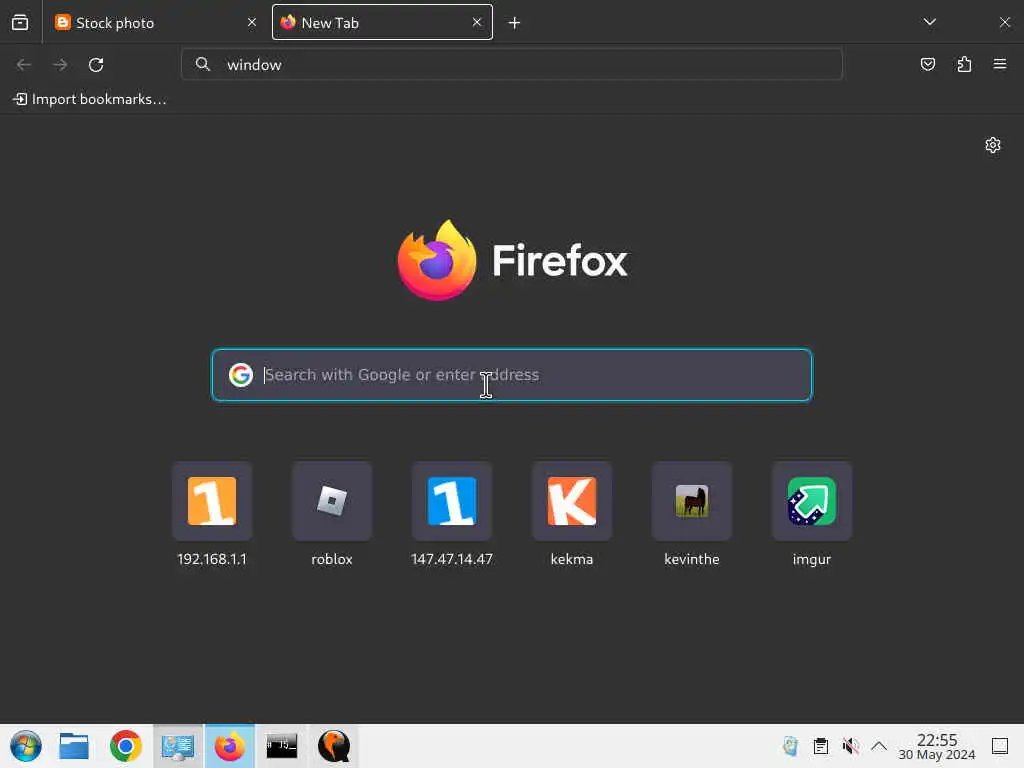Go forward one page
1024x768 pixels.
(60, 65)
